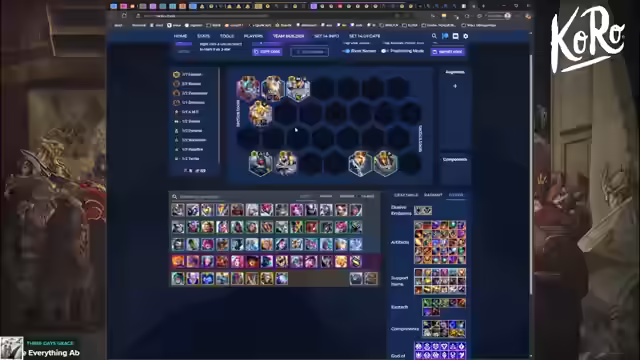The height and width of the screenshot is (360, 640).
Task: Expand the TOOLS navigation dropdown
Action: click(x=227, y=36)
